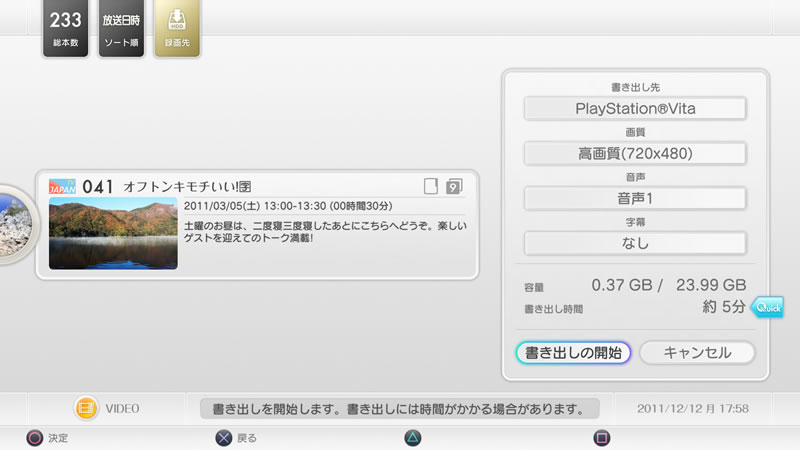Click the program title オフトンキモチいい!
800x450 pixels.
(186, 187)
